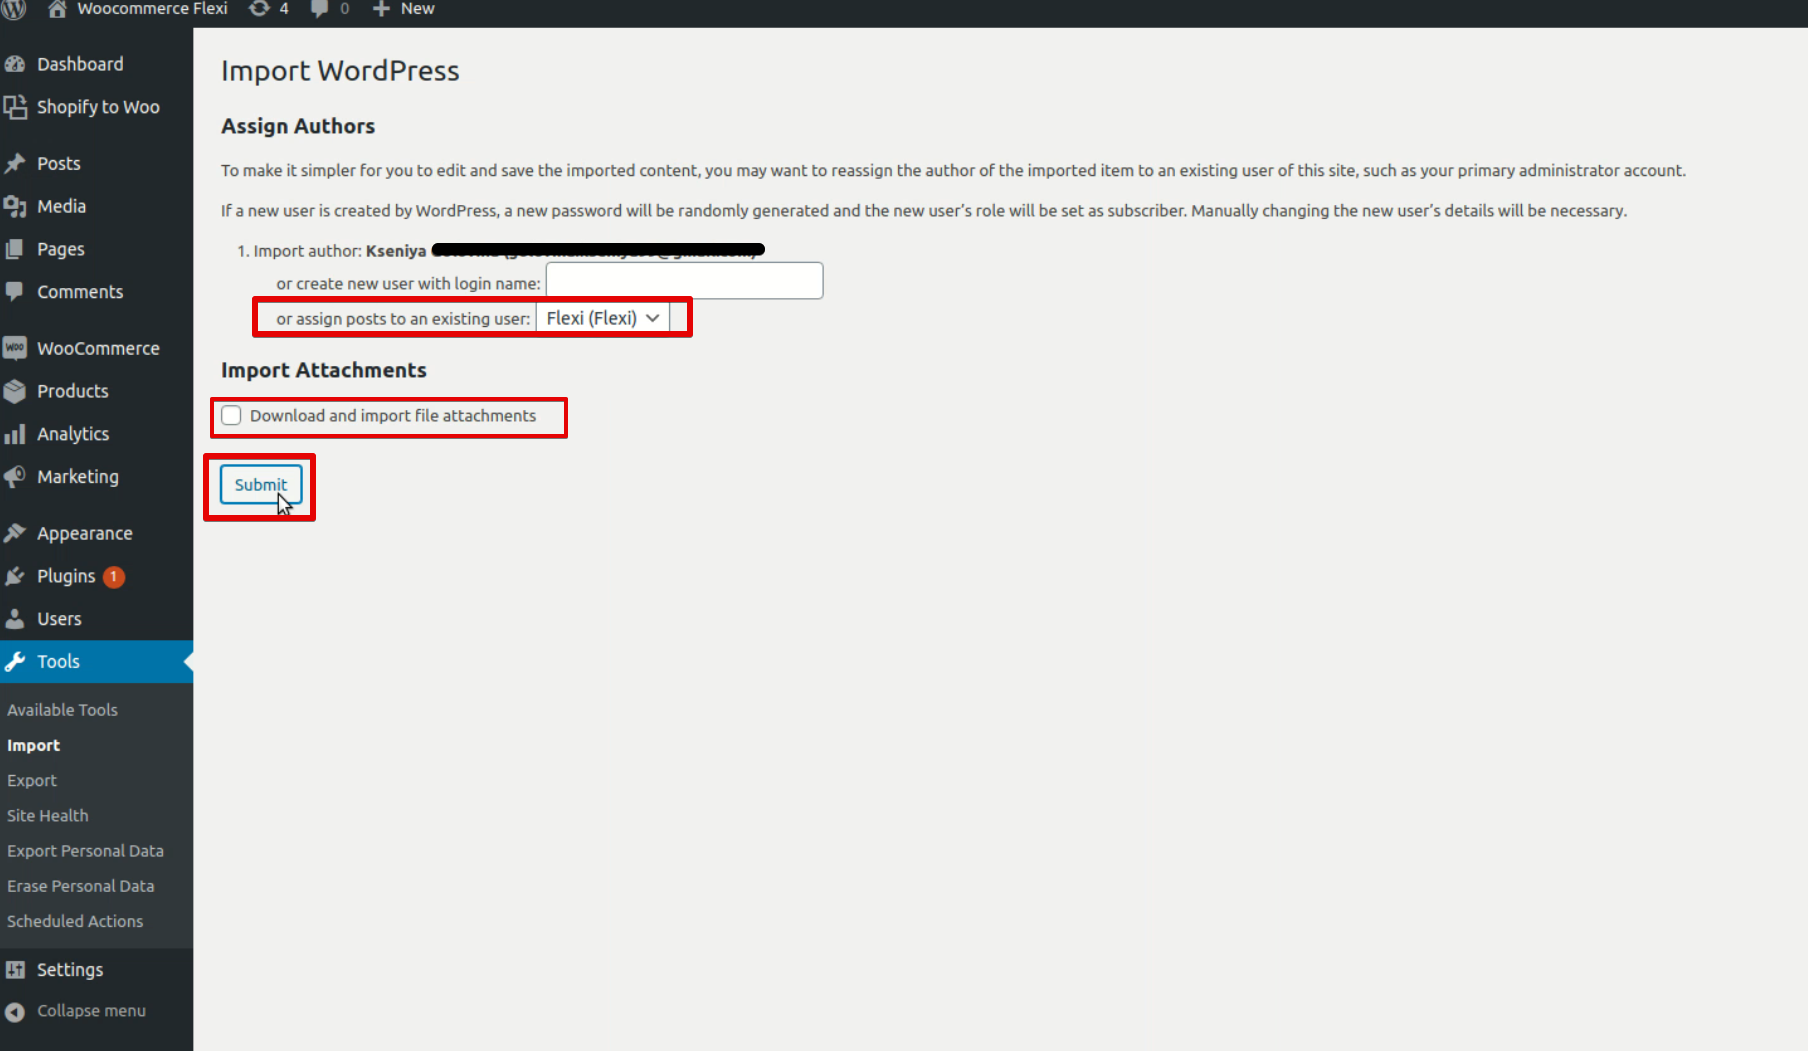This screenshot has width=1808, height=1051.
Task: Open Pages menu item
Action: pos(61,249)
